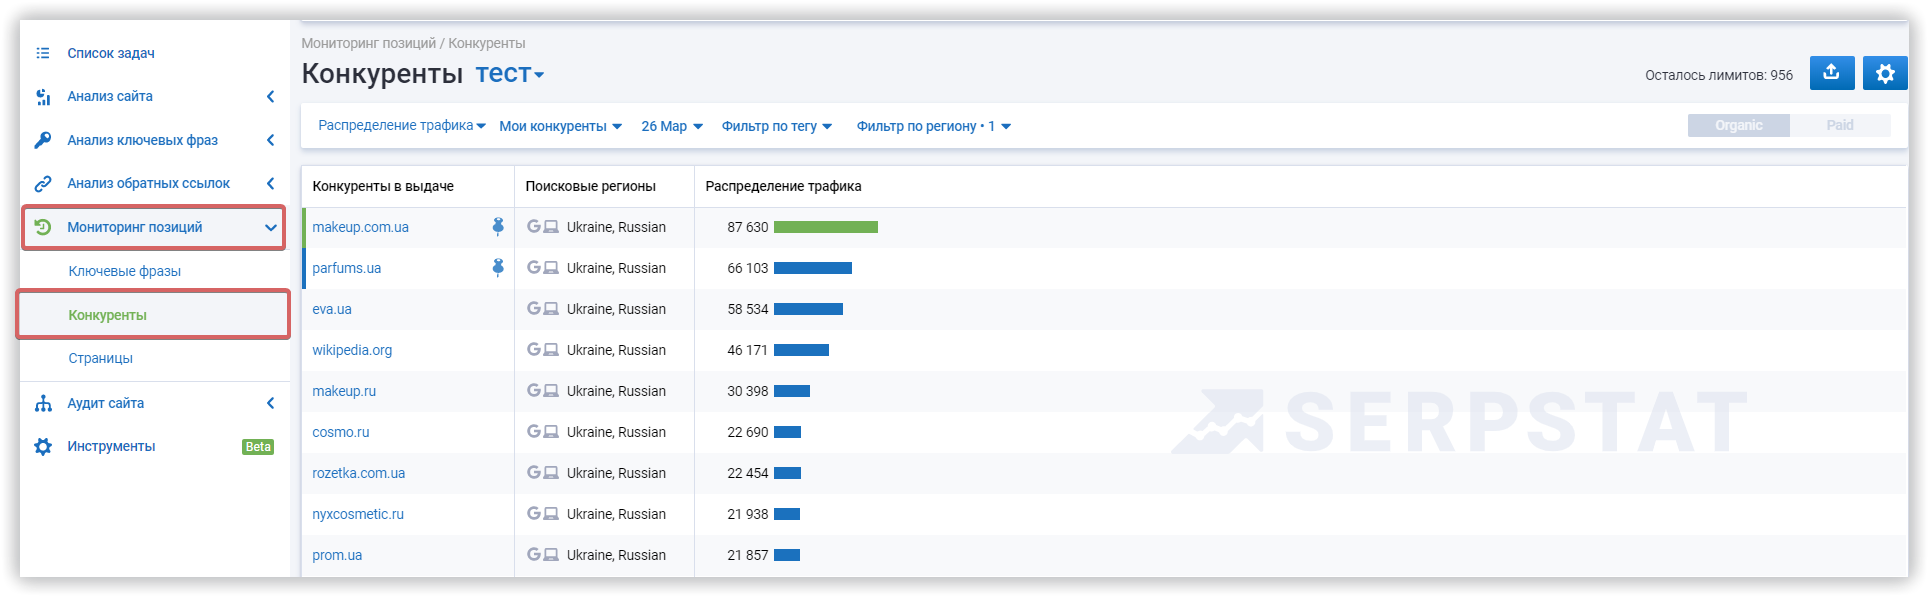Expand the Анализ ключевых фраз chevron

tap(270, 140)
